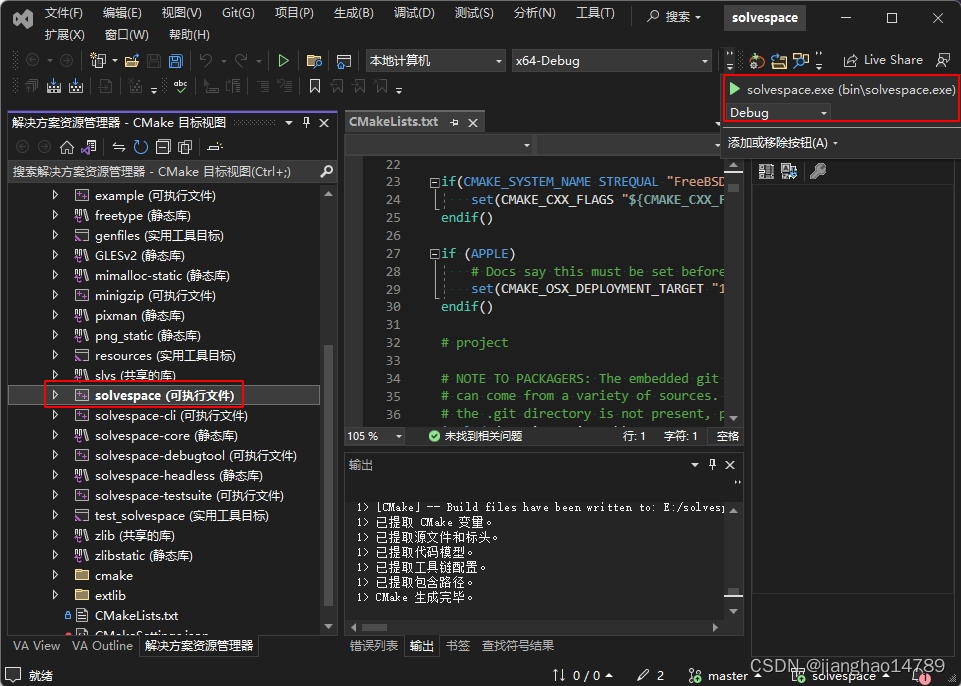
Task: Click the New Project toolbar icon
Action: pyautogui.click(x=98, y=60)
